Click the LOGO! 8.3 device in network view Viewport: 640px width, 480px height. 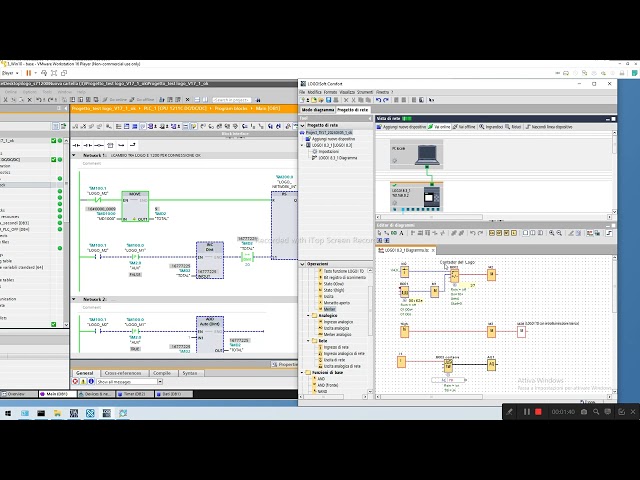click(416, 197)
